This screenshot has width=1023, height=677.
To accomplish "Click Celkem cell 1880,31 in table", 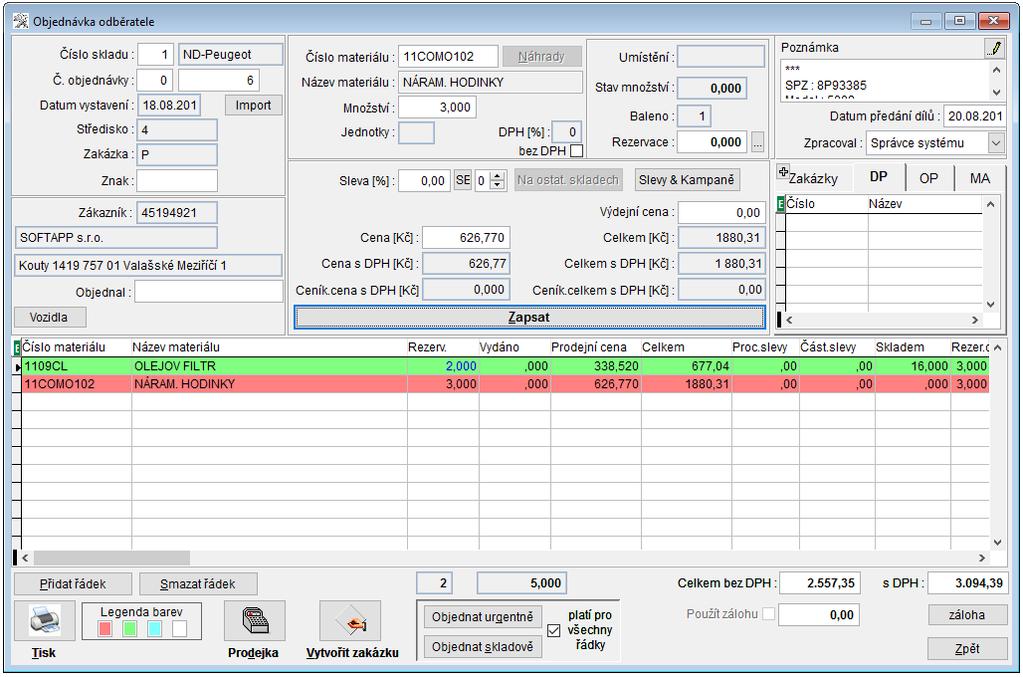I will click(686, 384).
